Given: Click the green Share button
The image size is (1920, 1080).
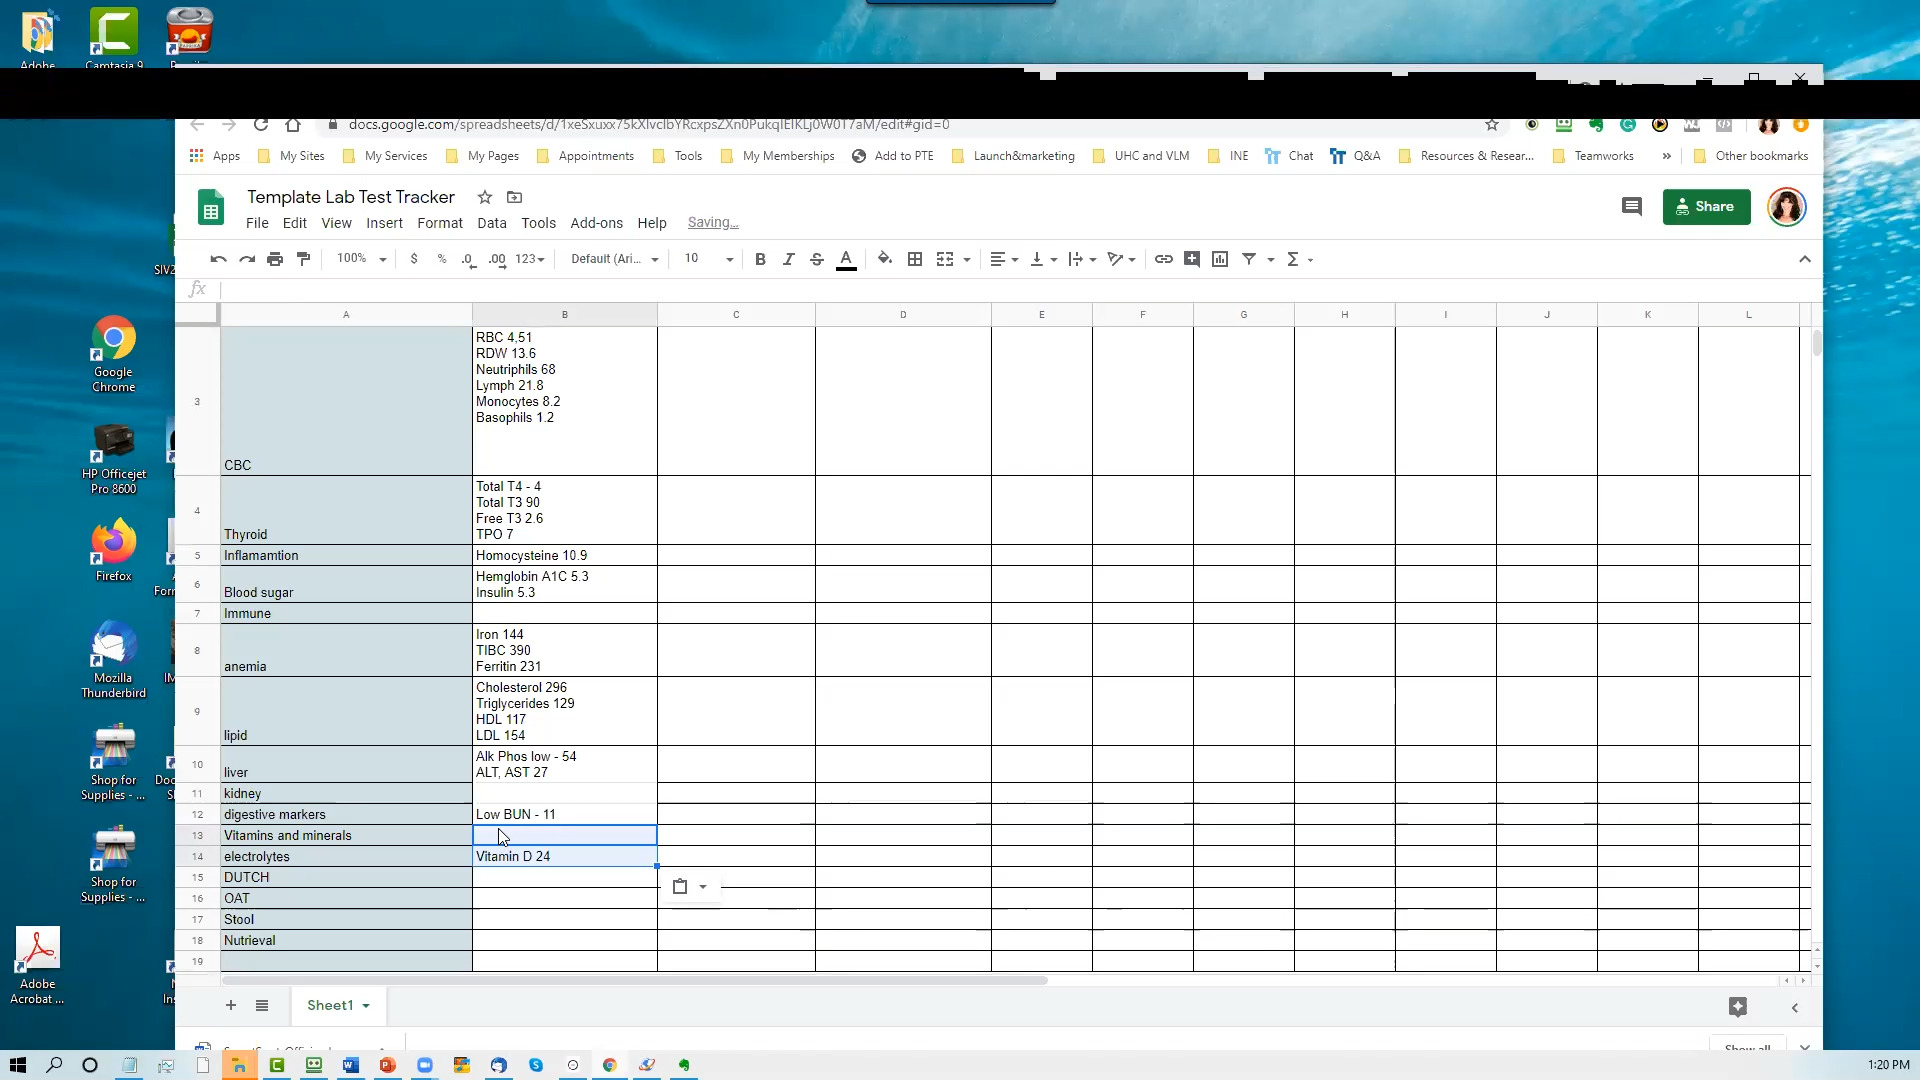Looking at the screenshot, I should tap(1706, 207).
